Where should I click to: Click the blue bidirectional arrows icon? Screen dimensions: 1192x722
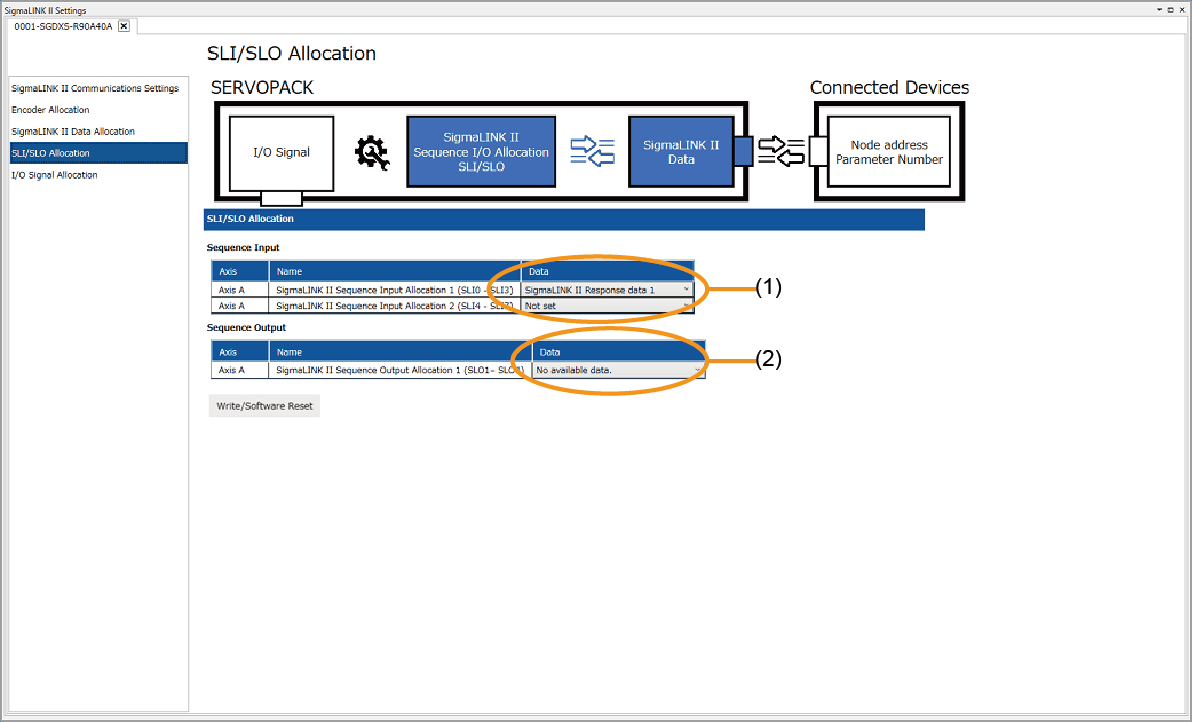pos(592,152)
